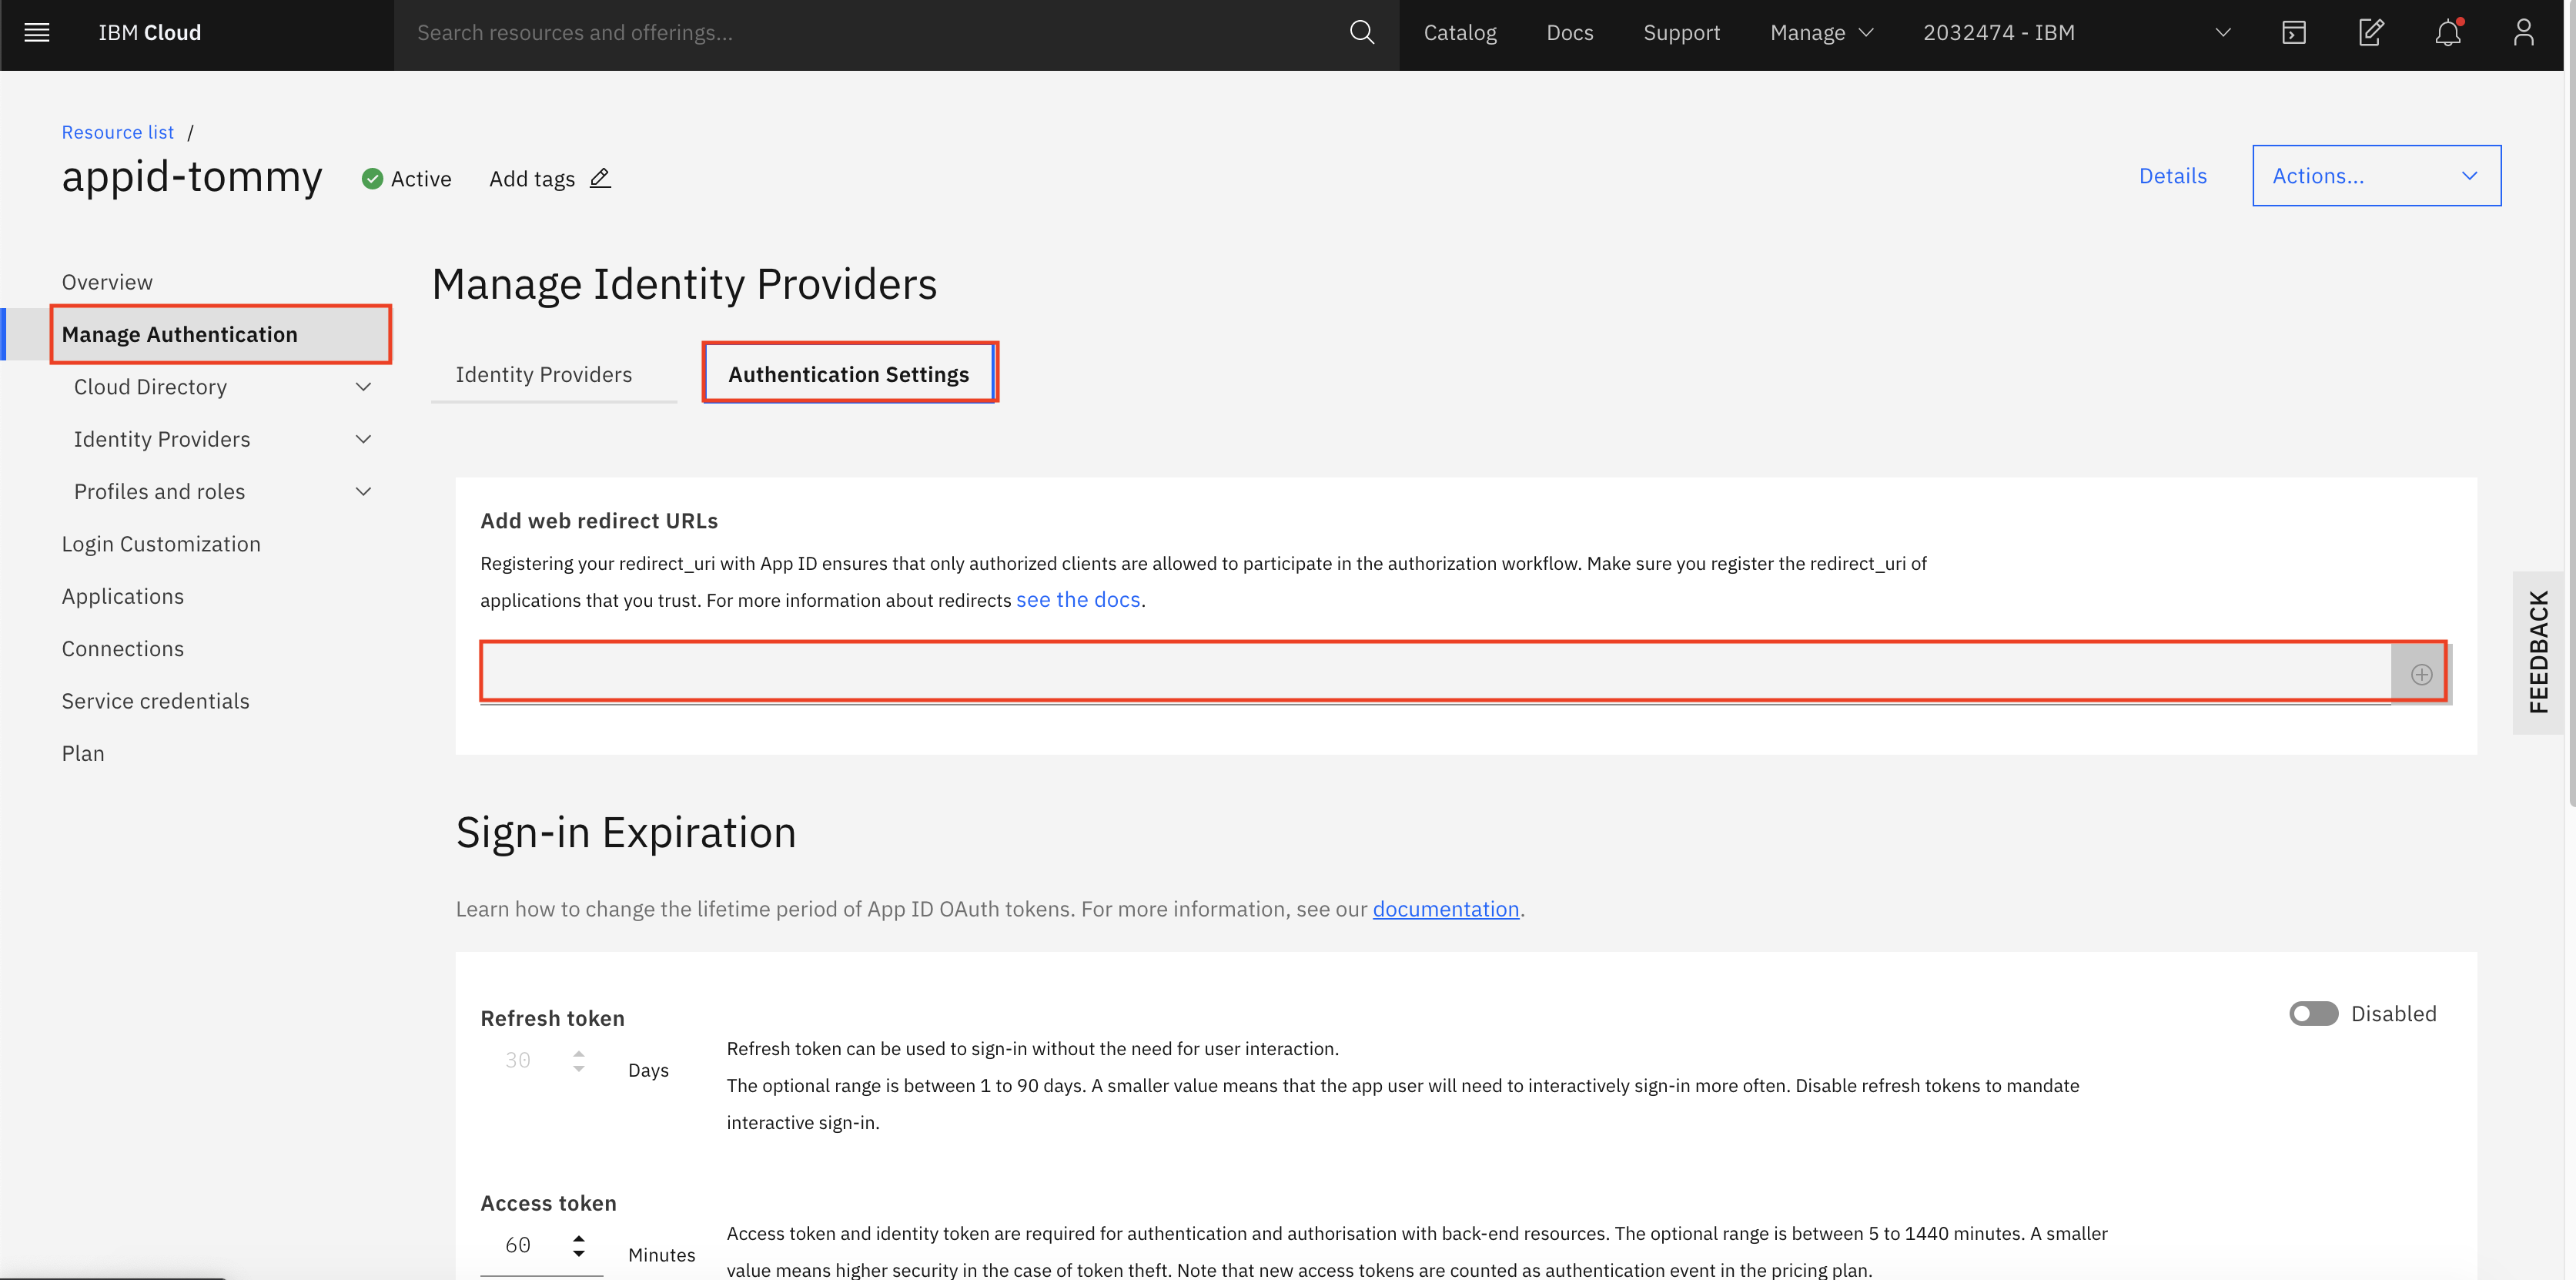Increase the Refresh token days stepper
The width and height of the screenshot is (2576, 1280).
[x=579, y=1053]
